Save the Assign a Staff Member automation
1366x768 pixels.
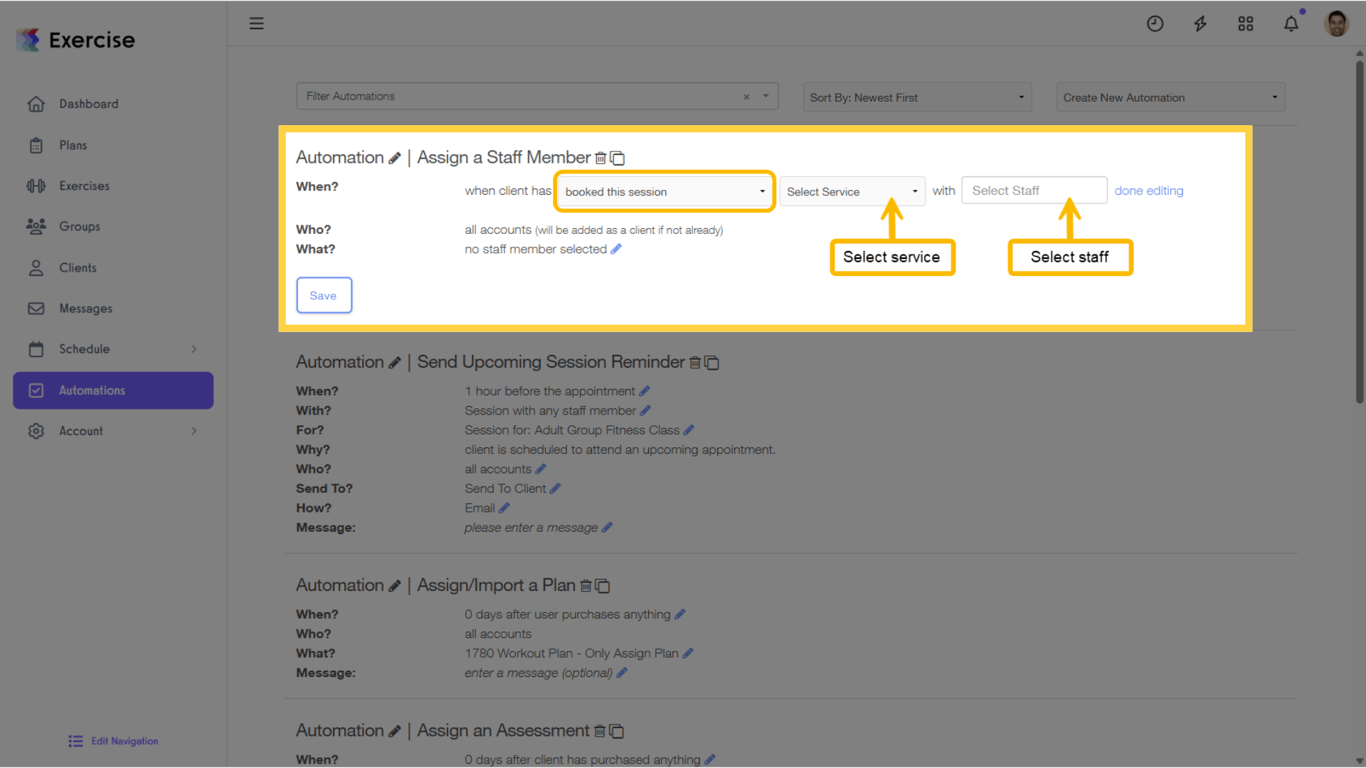pyautogui.click(x=323, y=295)
